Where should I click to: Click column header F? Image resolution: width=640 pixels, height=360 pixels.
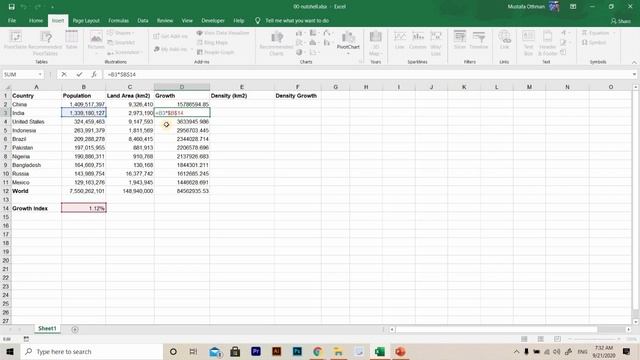(x=297, y=87)
